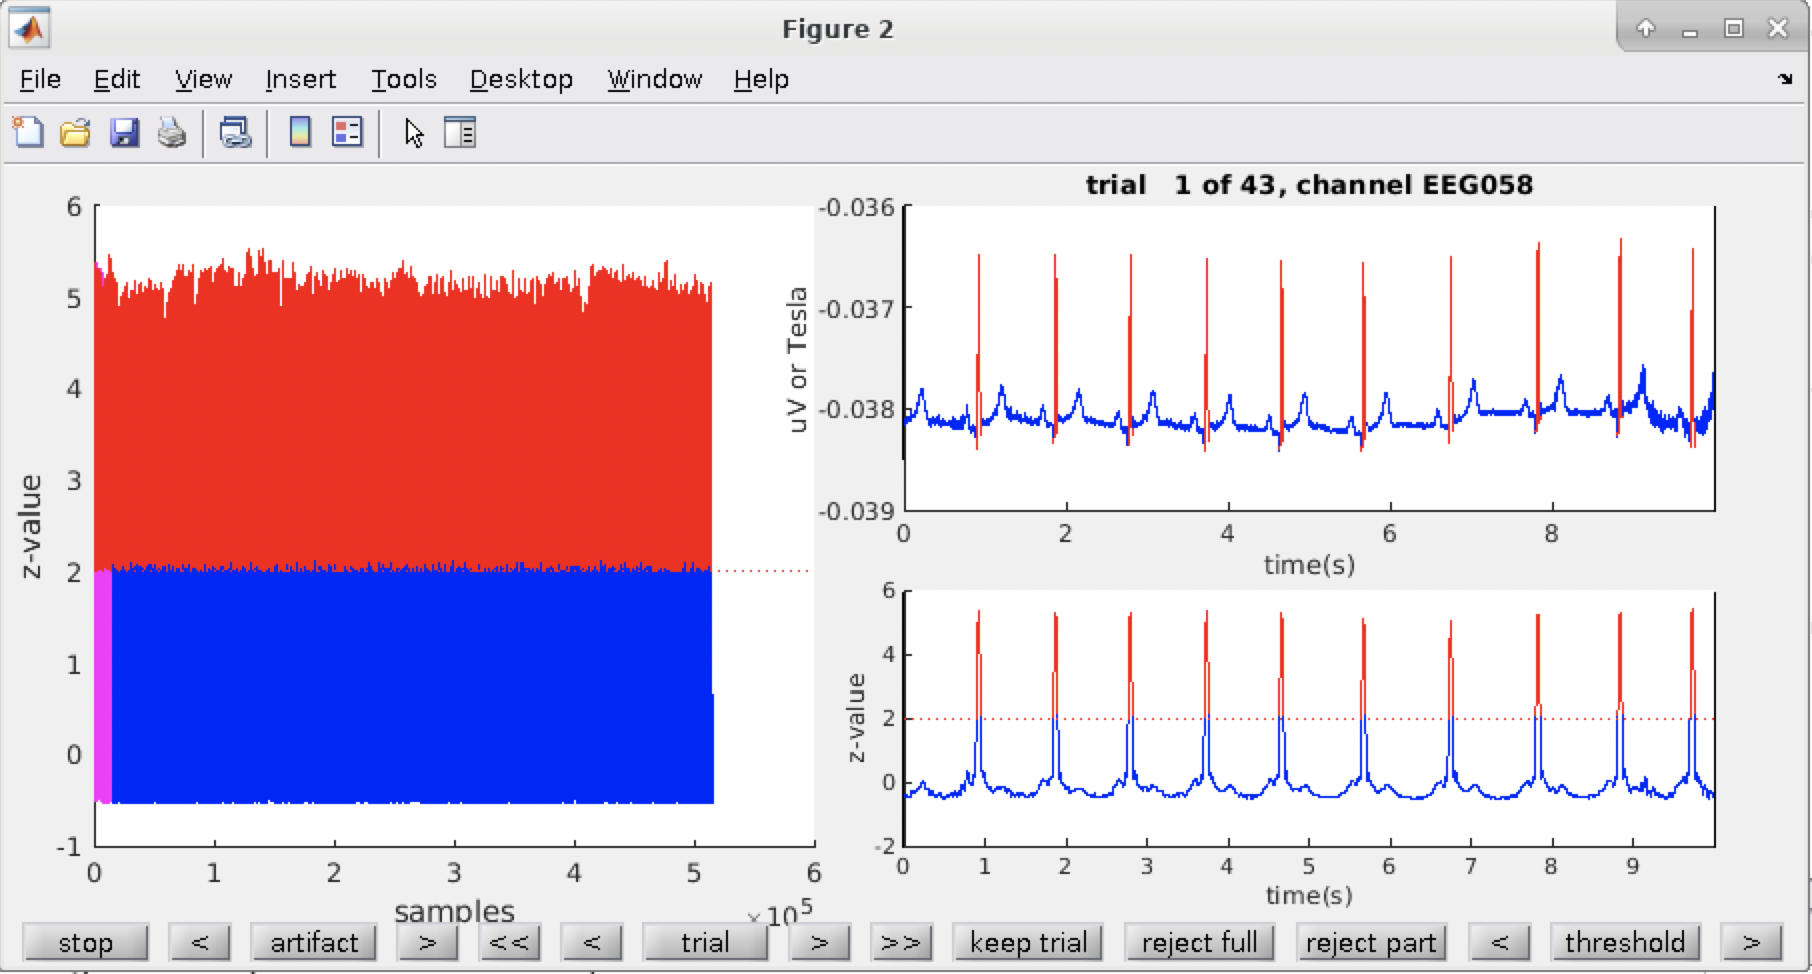This screenshot has height=974, width=1812.
Task: Click title 'trial 1 of 43, channel EEG058'
Action: 1309,184
